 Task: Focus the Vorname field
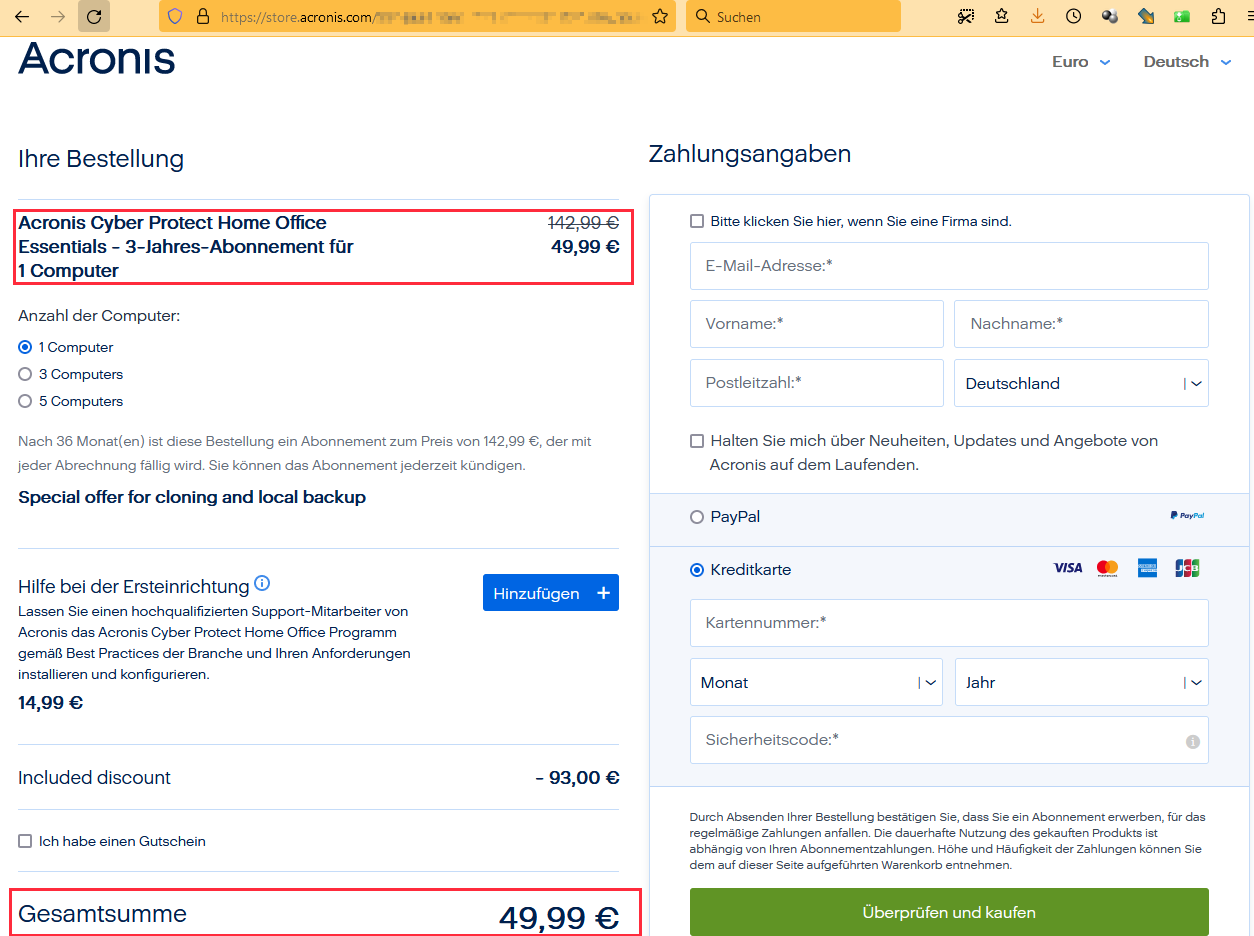point(817,324)
